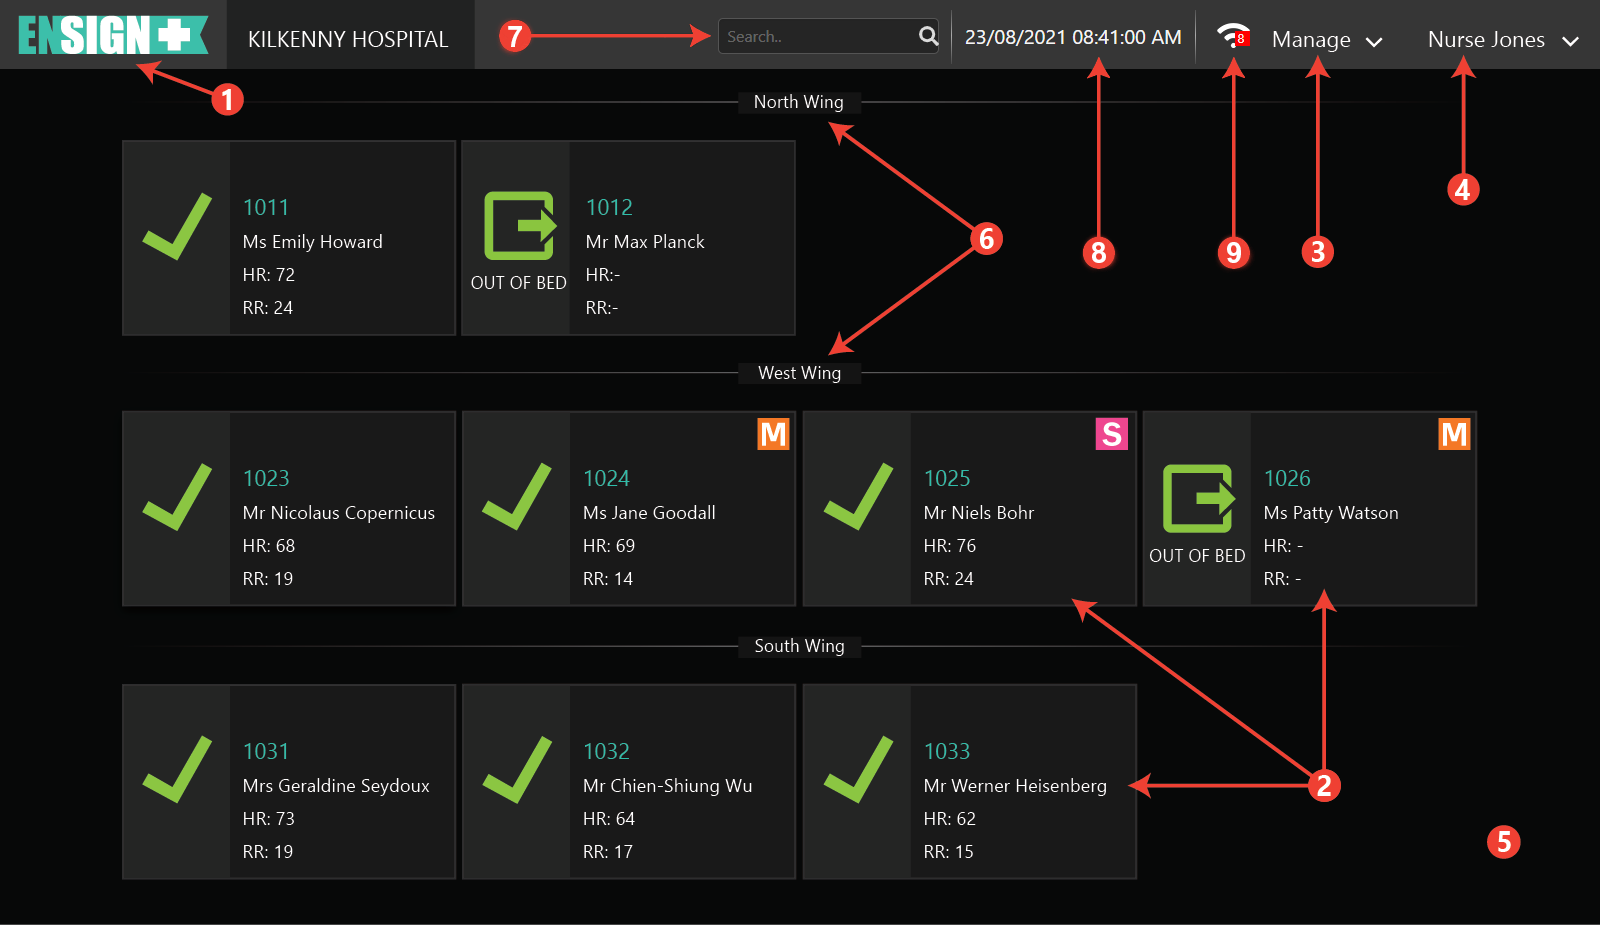Screen dimensions: 1600x925
Task: Click the green checkmark for bed 1011
Action: (x=177, y=227)
